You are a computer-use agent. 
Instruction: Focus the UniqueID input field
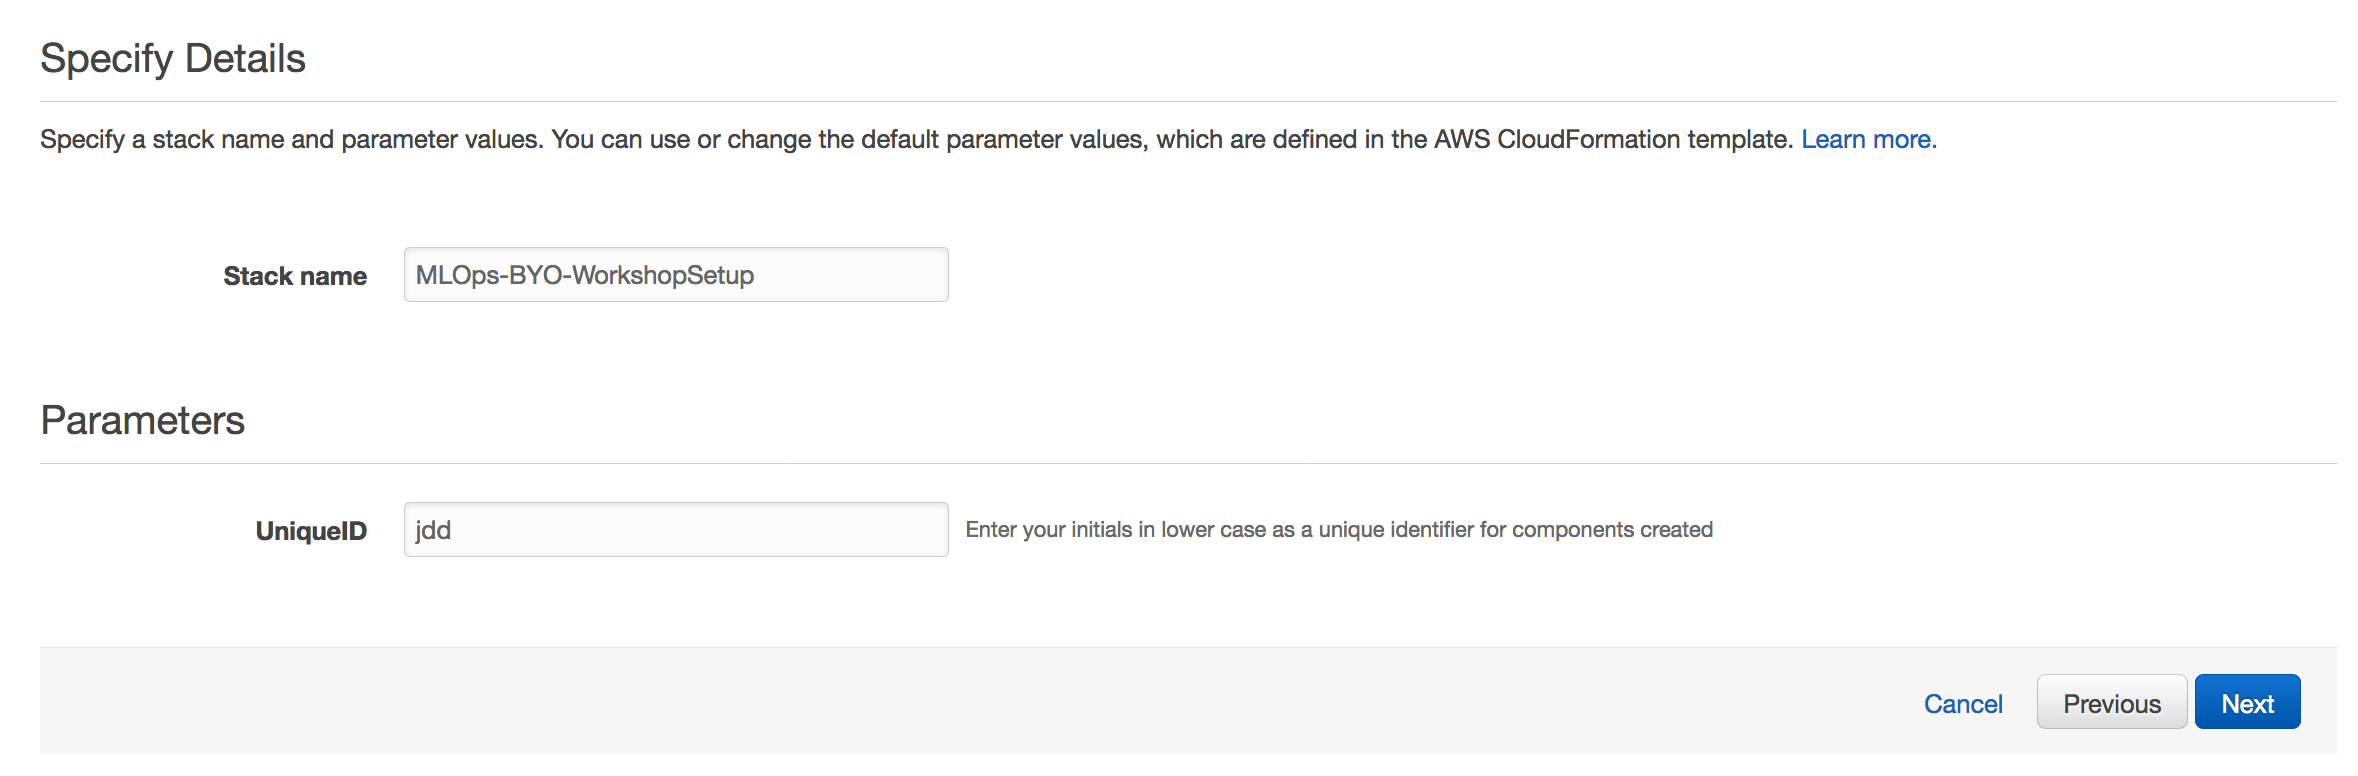tap(676, 530)
